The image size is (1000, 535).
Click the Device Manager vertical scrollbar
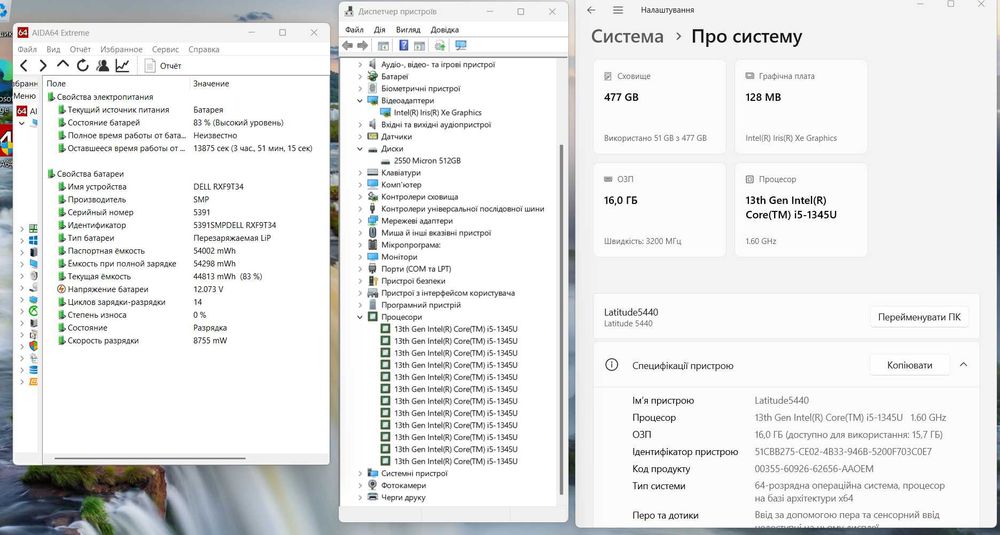(x=561, y=319)
